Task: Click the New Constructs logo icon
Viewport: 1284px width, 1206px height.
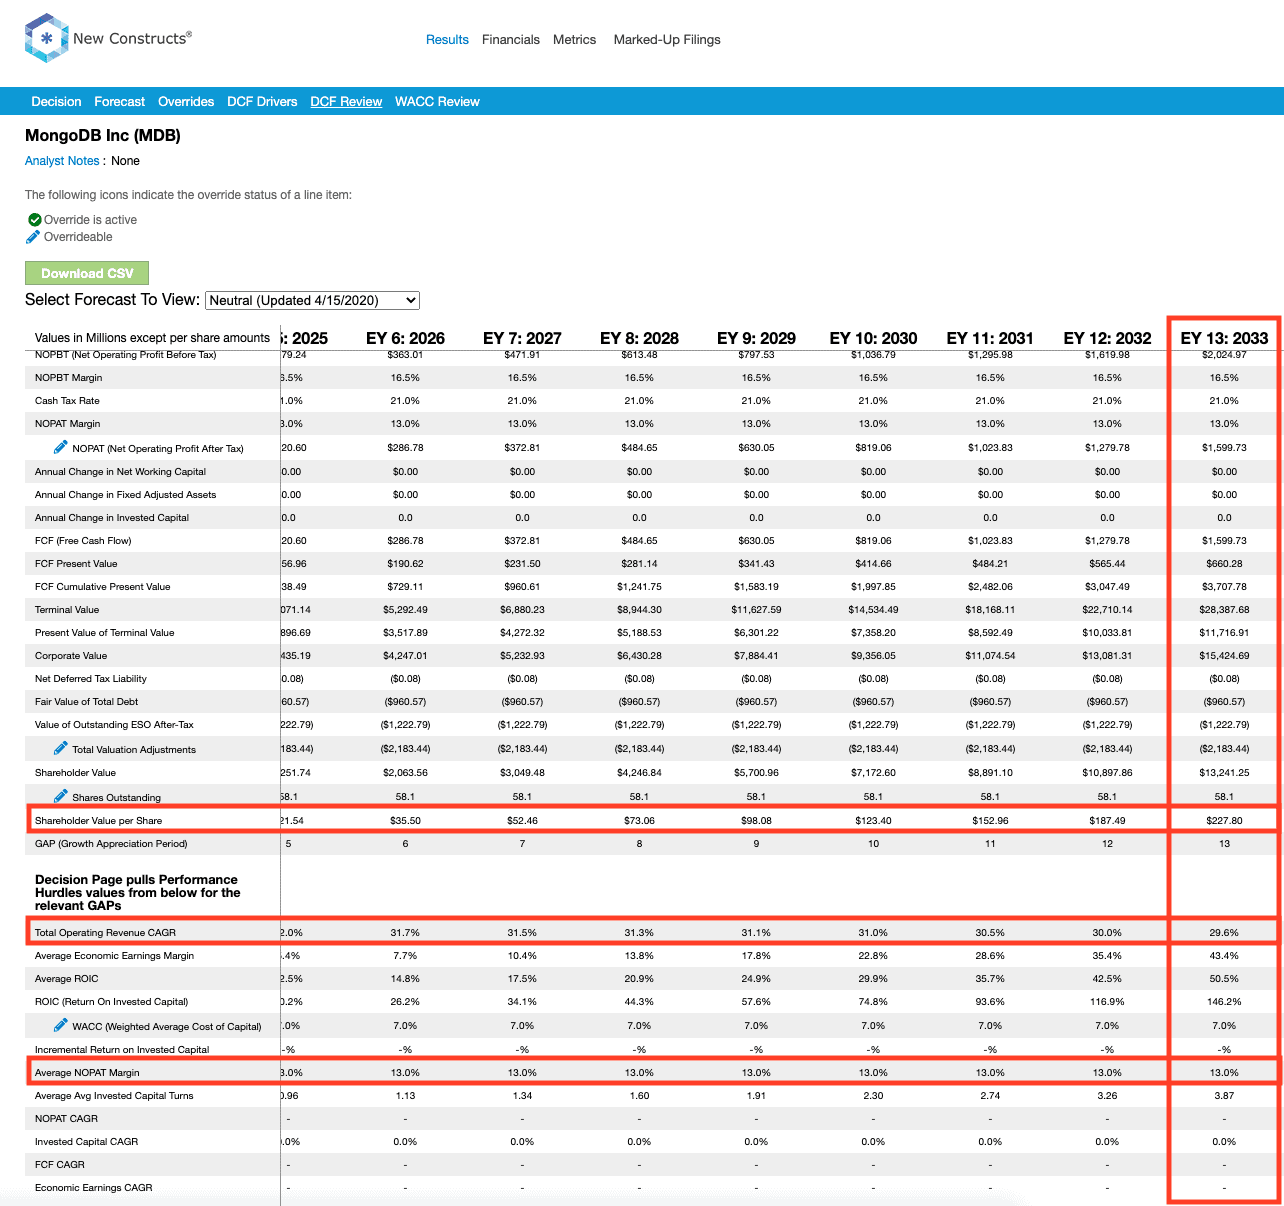Action: coord(46,38)
